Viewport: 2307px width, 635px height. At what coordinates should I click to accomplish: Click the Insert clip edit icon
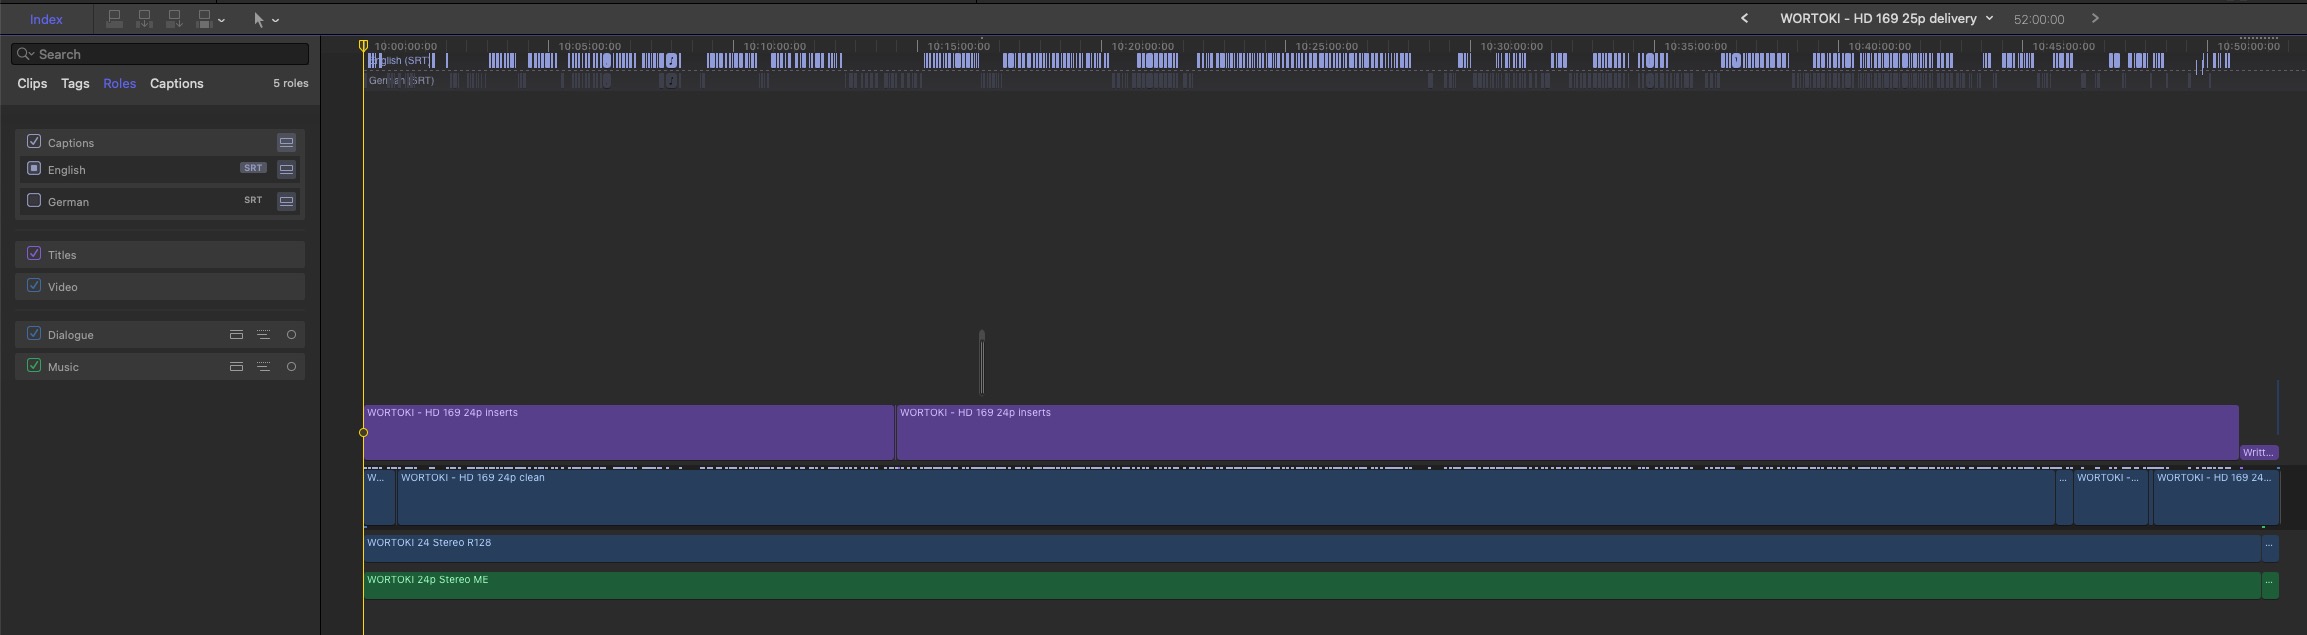(x=144, y=19)
